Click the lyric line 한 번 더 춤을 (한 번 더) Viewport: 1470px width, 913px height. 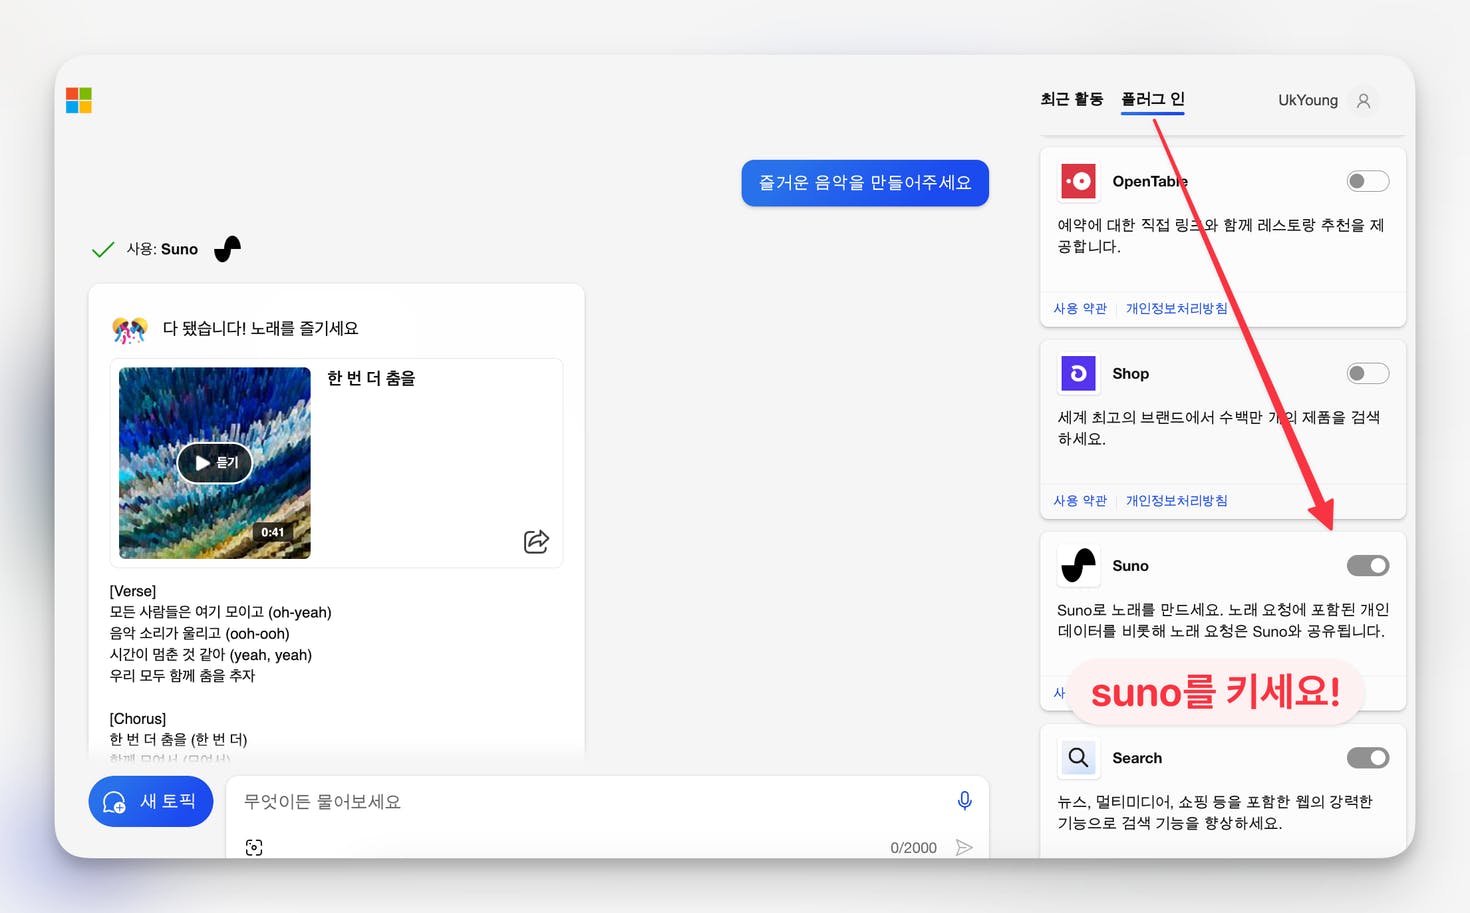click(x=178, y=740)
